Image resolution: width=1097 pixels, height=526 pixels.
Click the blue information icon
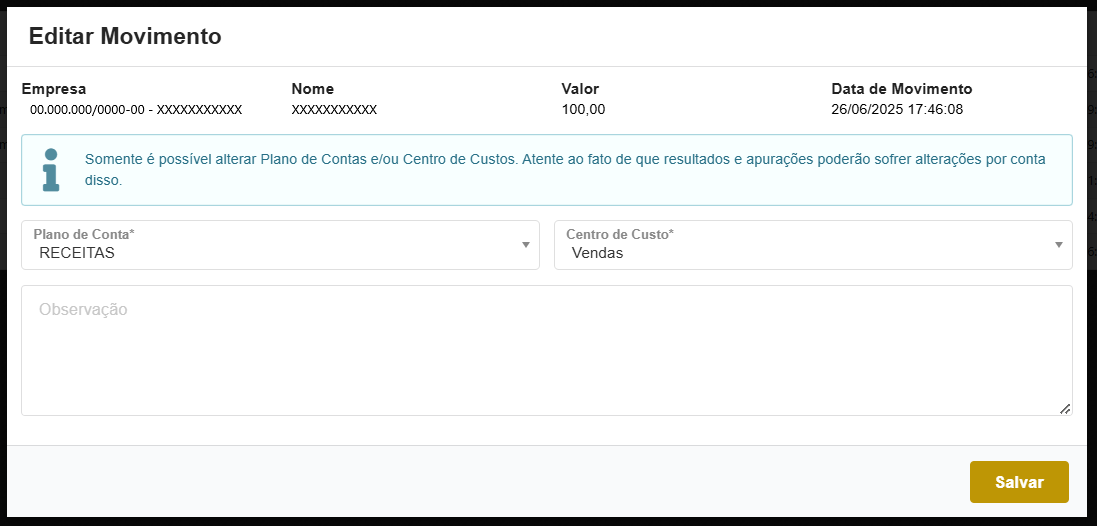50,170
